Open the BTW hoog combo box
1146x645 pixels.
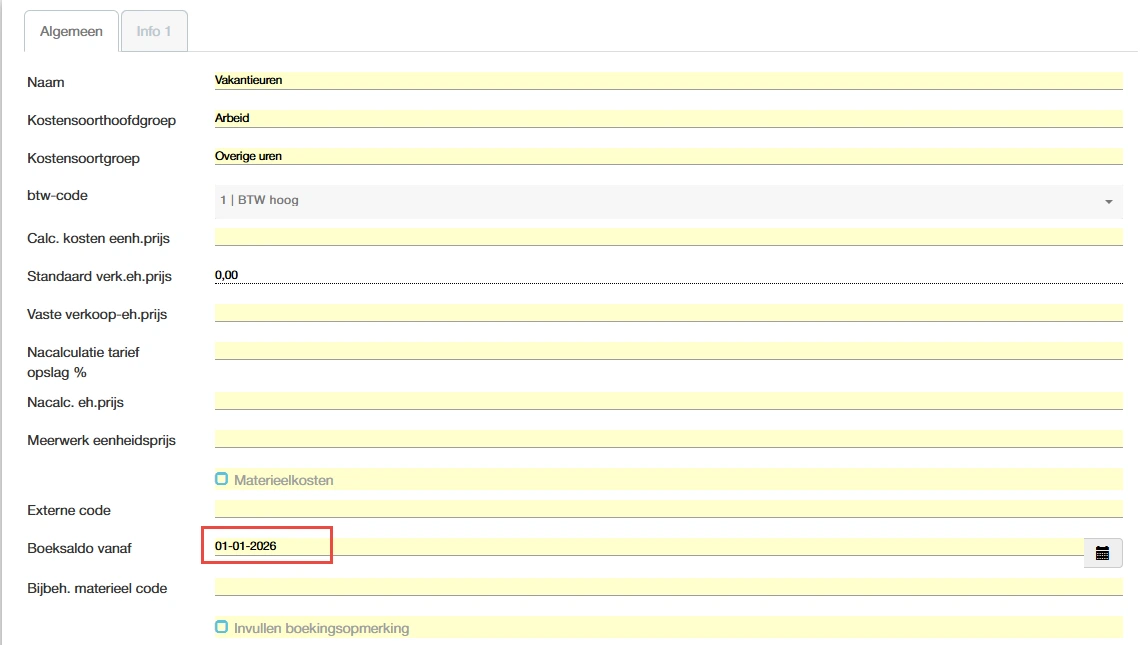(x=660, y=201)
